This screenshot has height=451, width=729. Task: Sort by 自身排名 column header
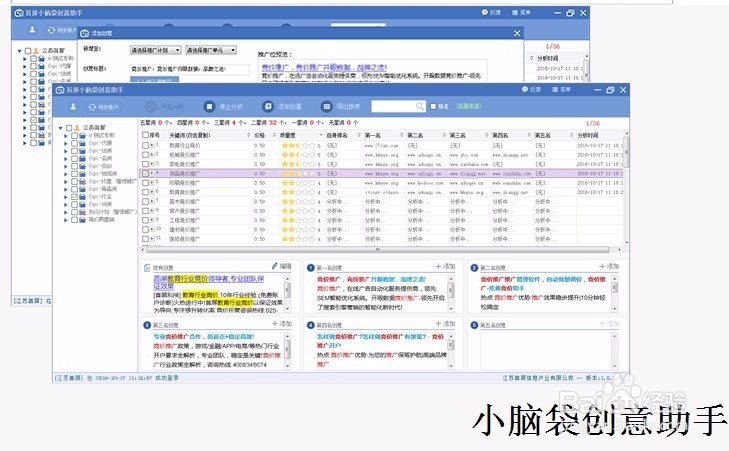[337, 135]
